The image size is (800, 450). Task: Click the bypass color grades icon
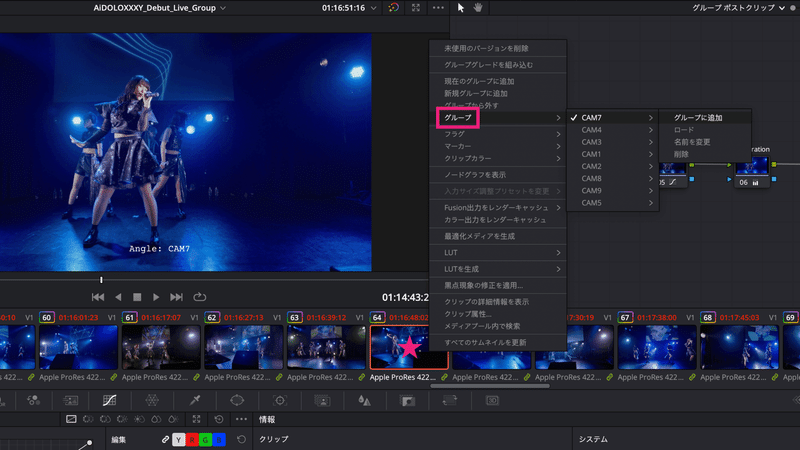(x=393, y=8)
